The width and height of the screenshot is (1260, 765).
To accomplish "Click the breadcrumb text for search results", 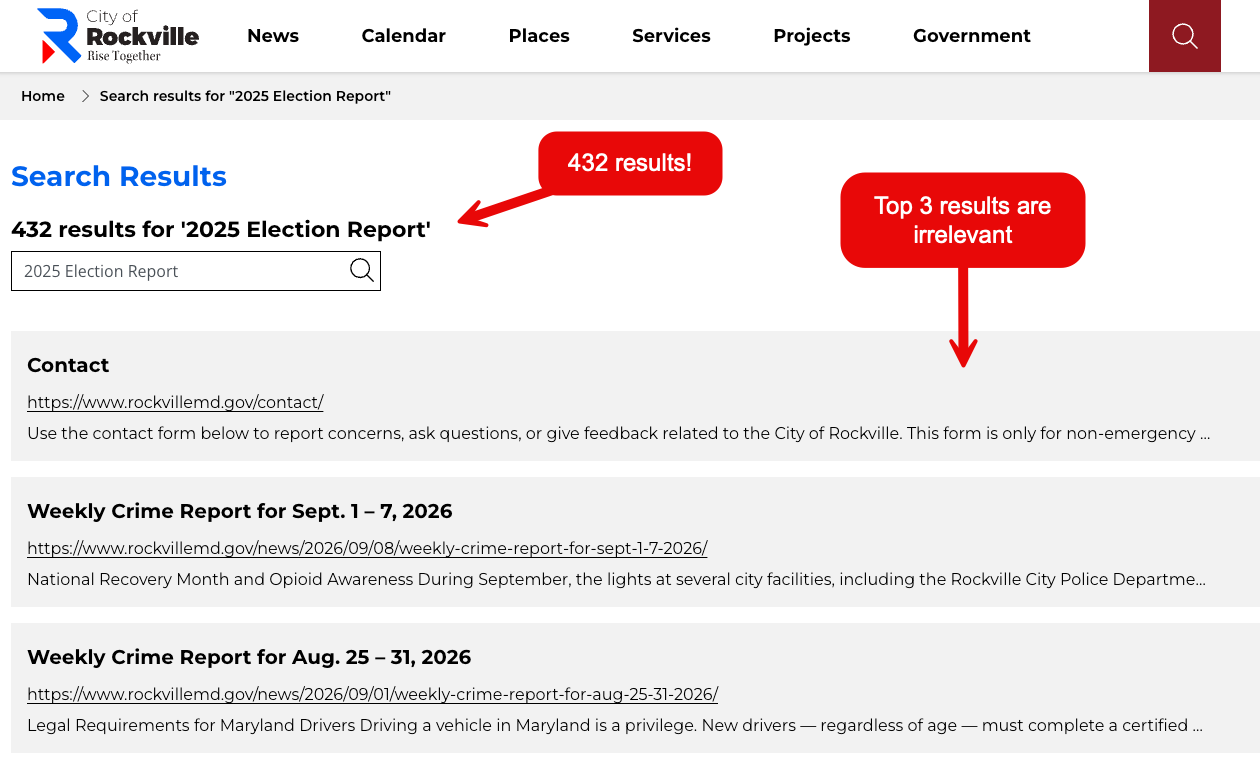I will pos(245,96).
